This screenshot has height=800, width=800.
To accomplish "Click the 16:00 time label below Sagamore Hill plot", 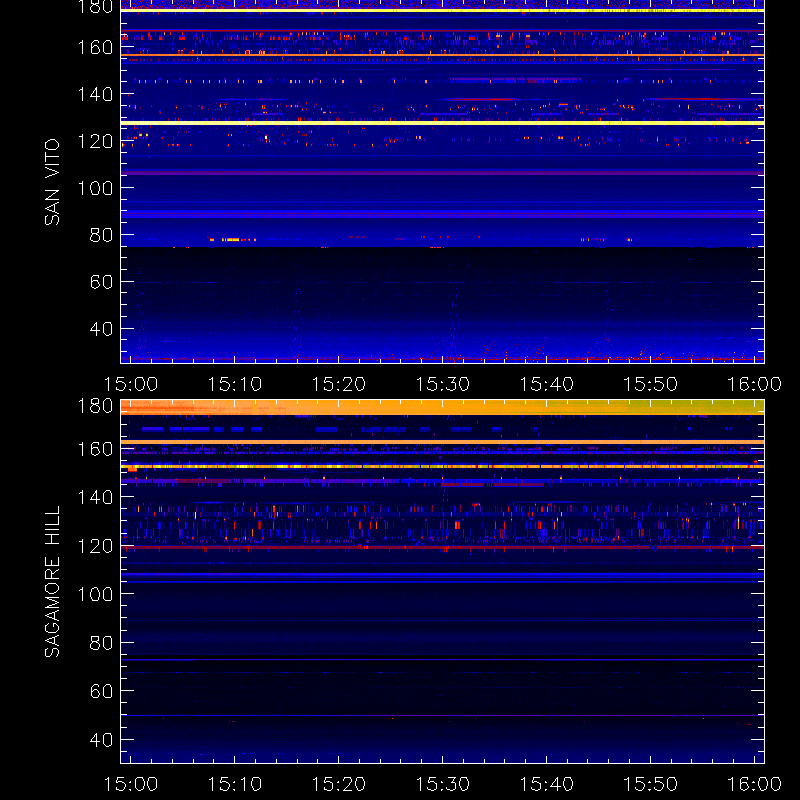I will 754,784.
